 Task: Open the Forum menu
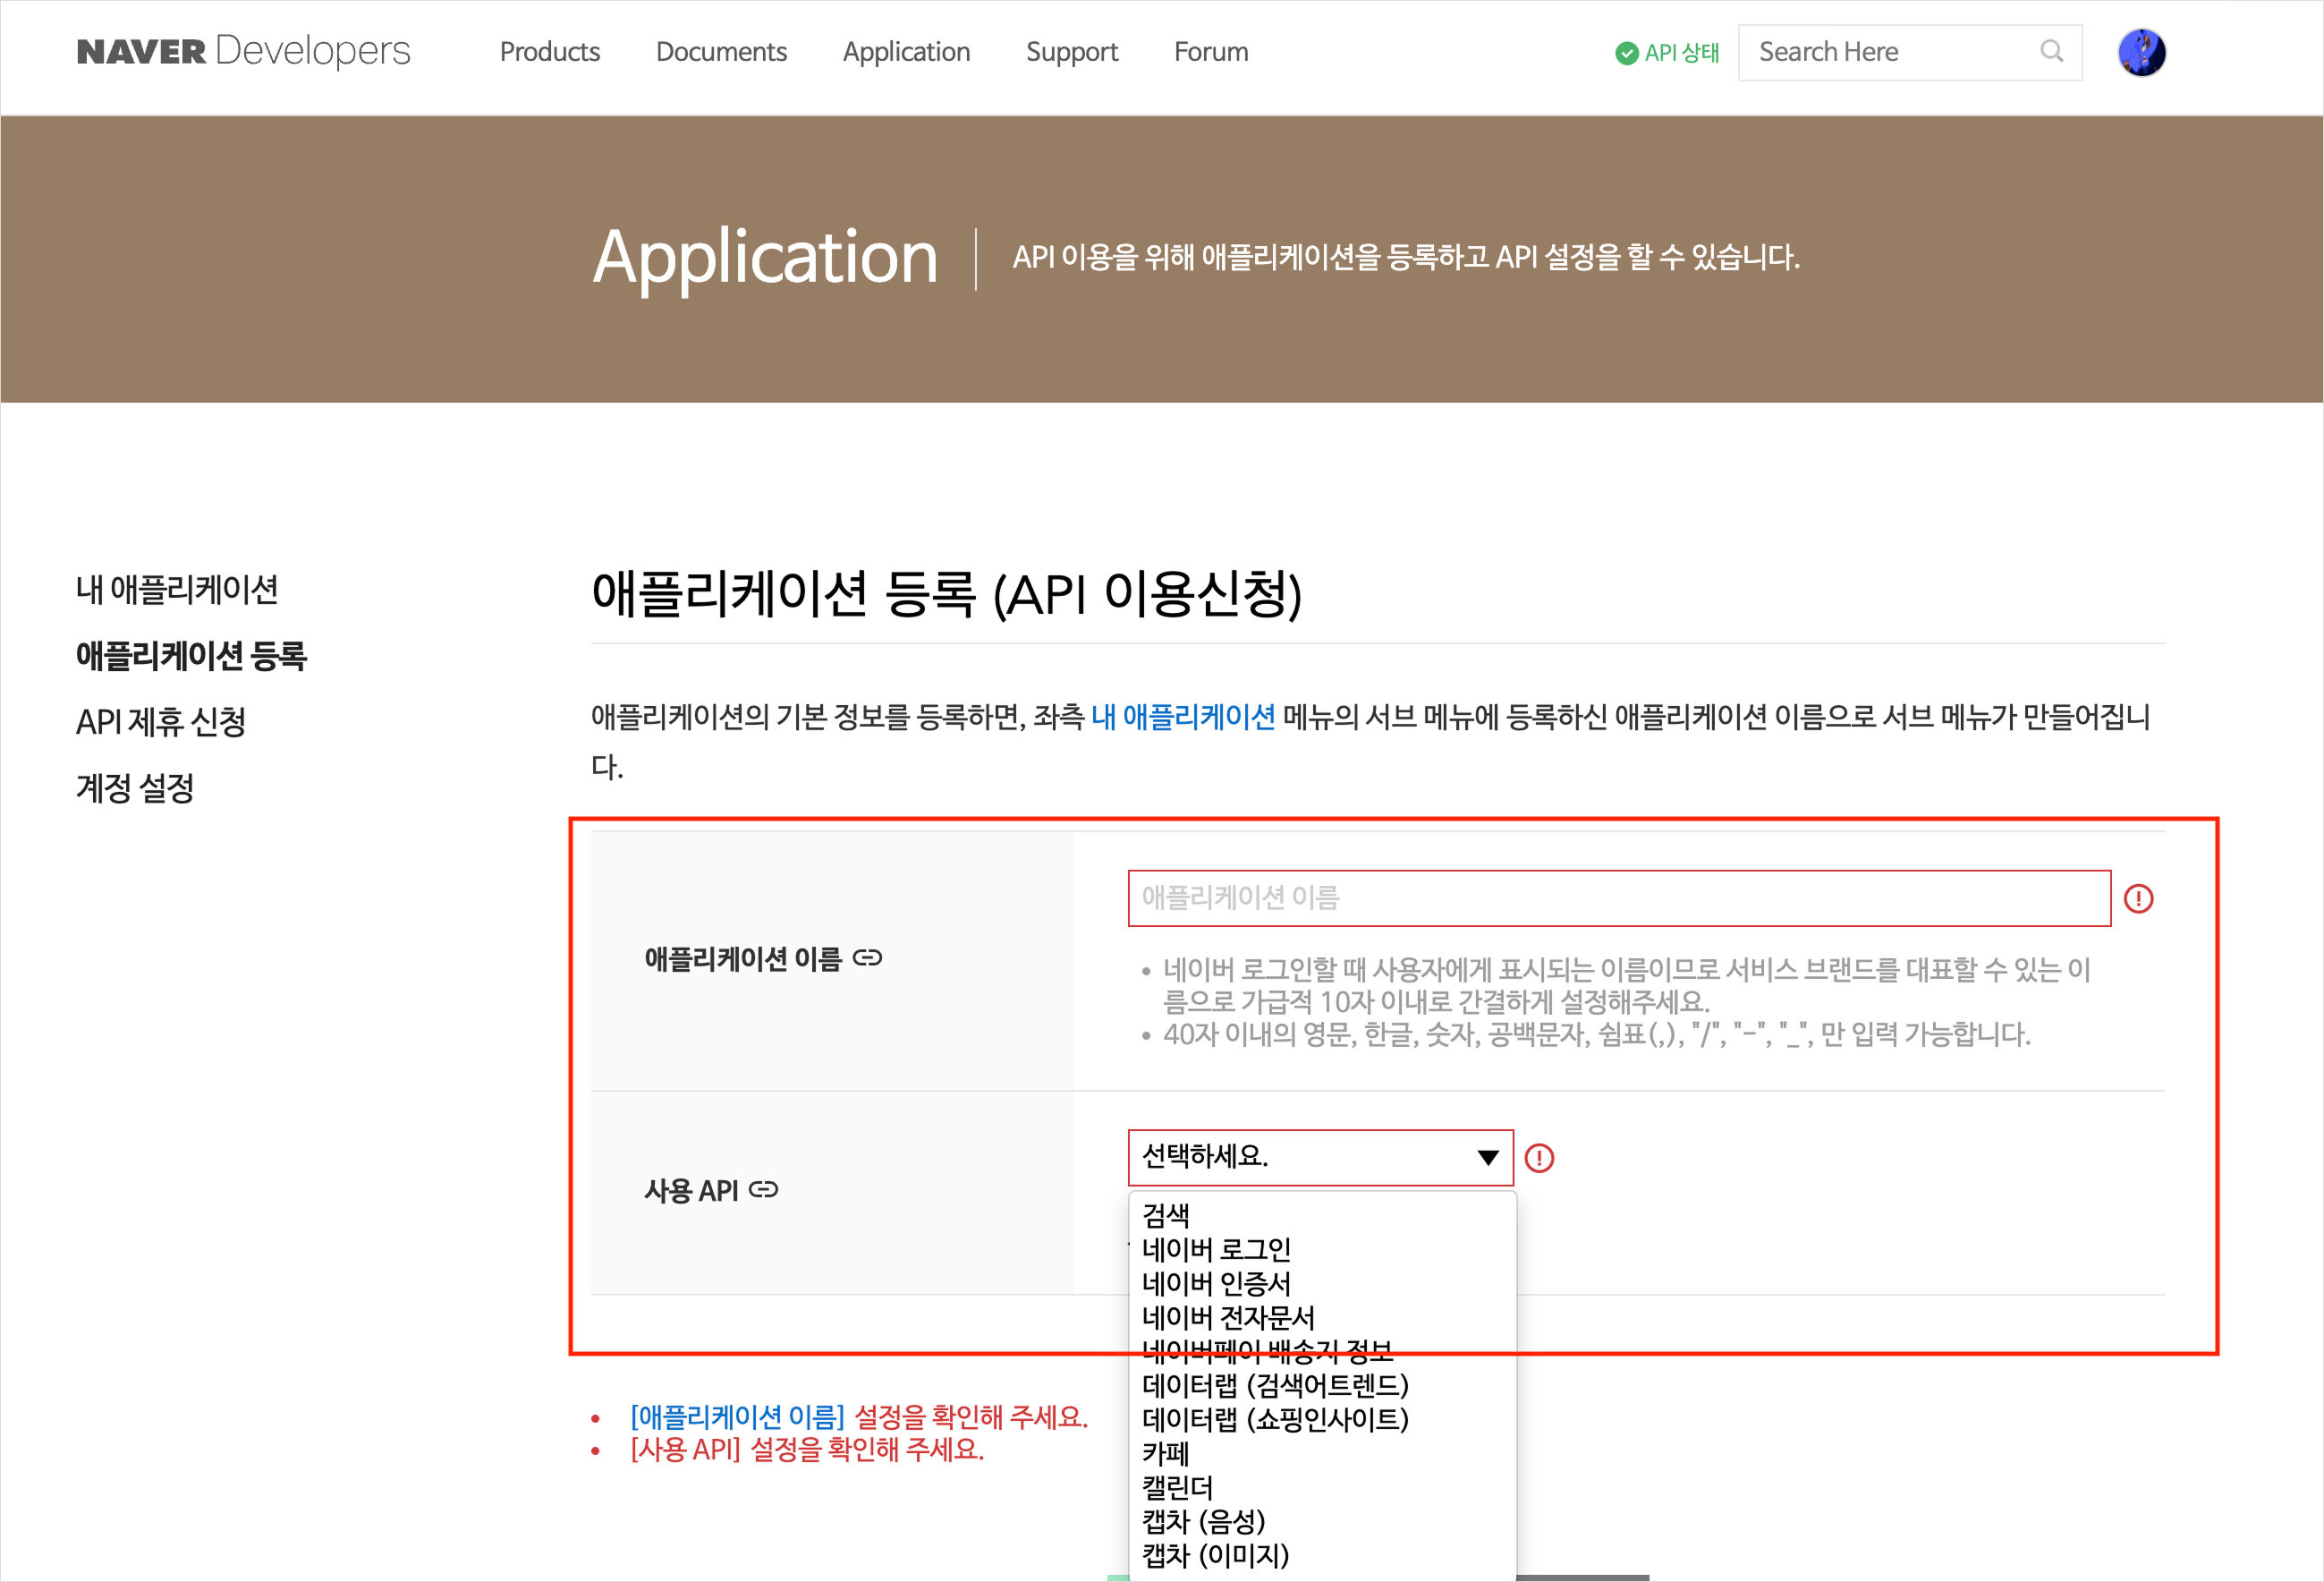(x=1211, y=52)
